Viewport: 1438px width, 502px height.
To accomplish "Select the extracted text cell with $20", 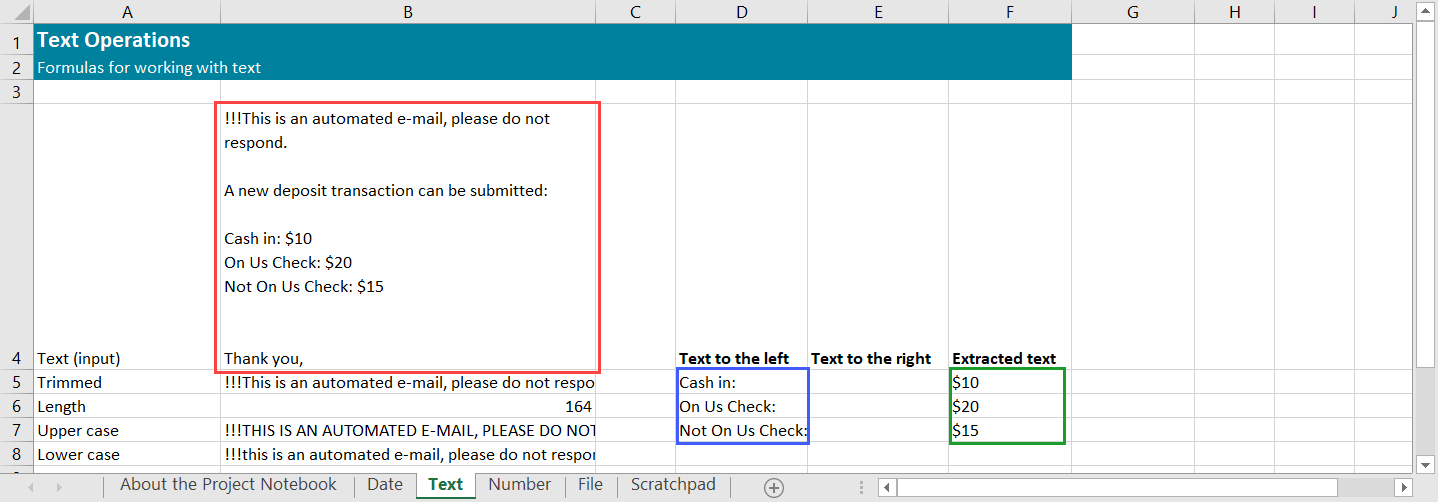I will [x=1008, y=407].
